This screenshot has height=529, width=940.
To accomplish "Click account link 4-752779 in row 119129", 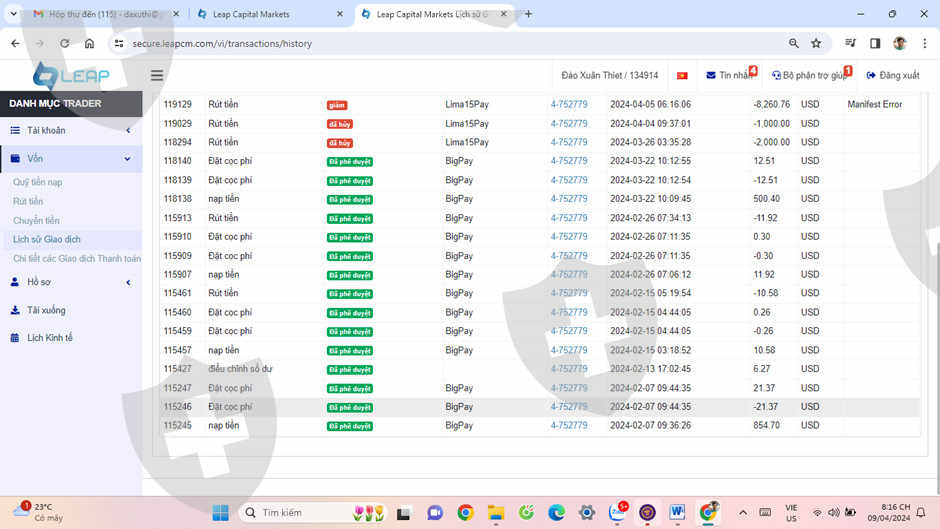I will click(569, 105).
